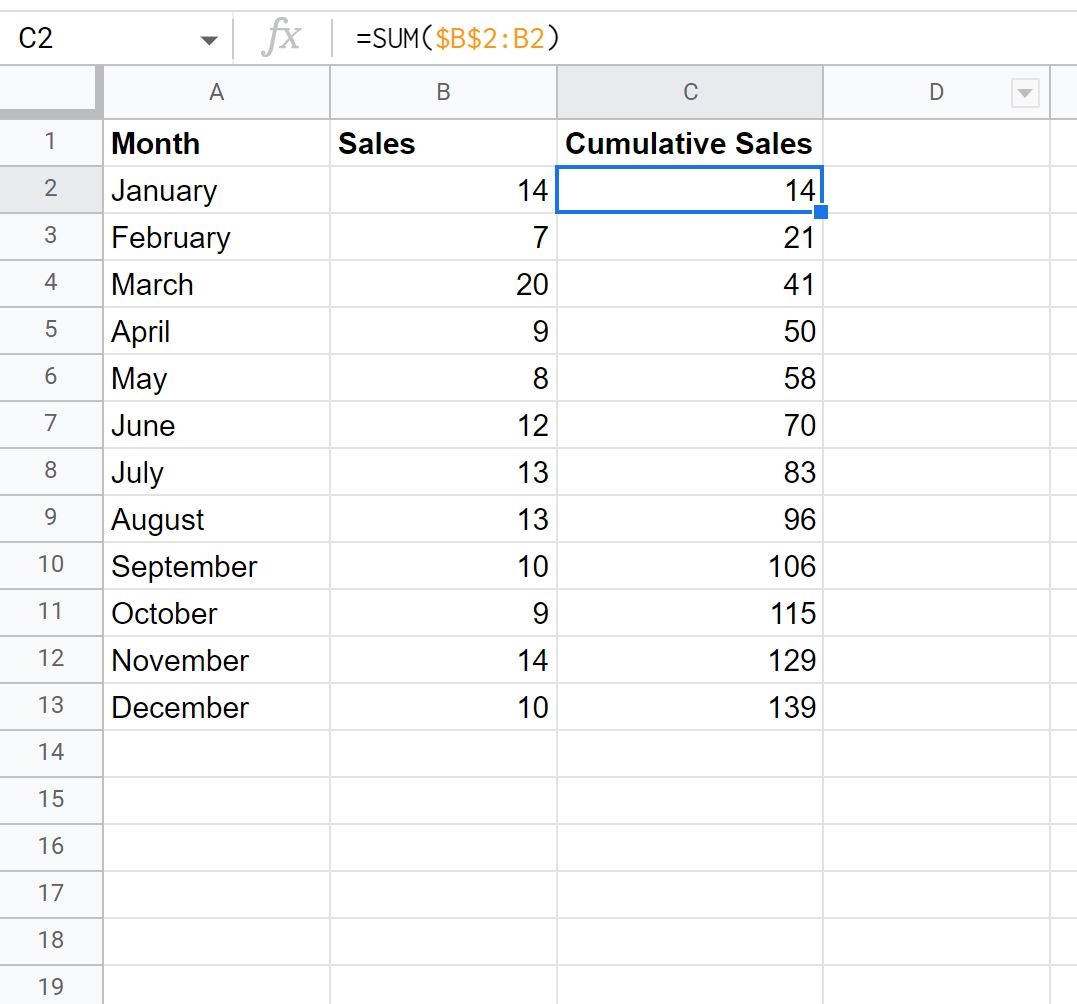This screenshot has height=1004, width=1077.
Task: Click the blue fill handle on cell C2
Action: click(821, 212)
